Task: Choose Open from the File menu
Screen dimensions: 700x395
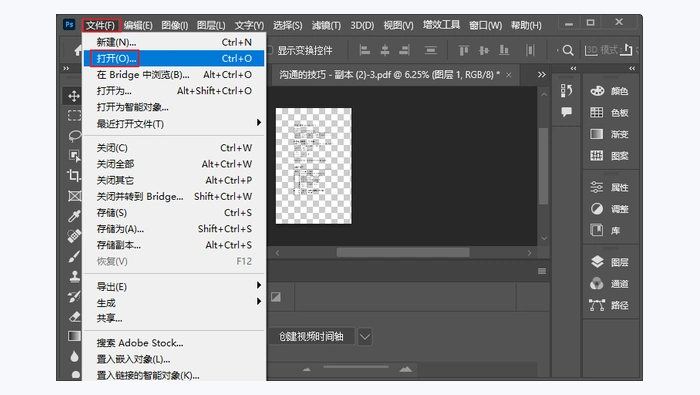Action: point(174,58)
